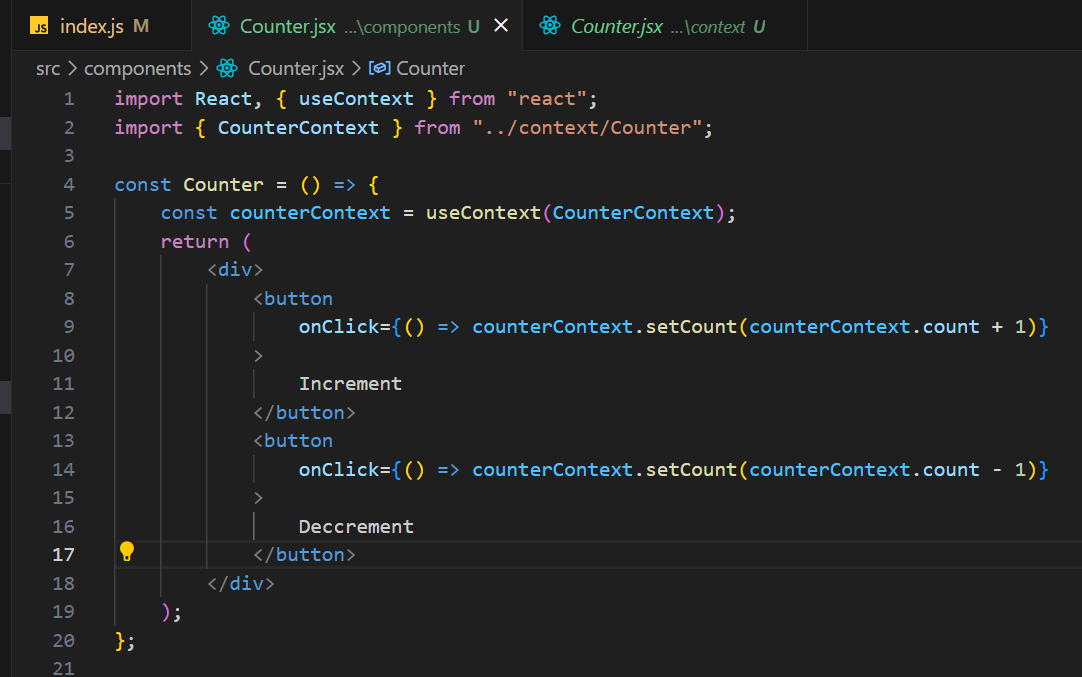This screenshot has height=677, width=1082.
Task: Click setCount on line 9
Action: [x=691, y=327]
